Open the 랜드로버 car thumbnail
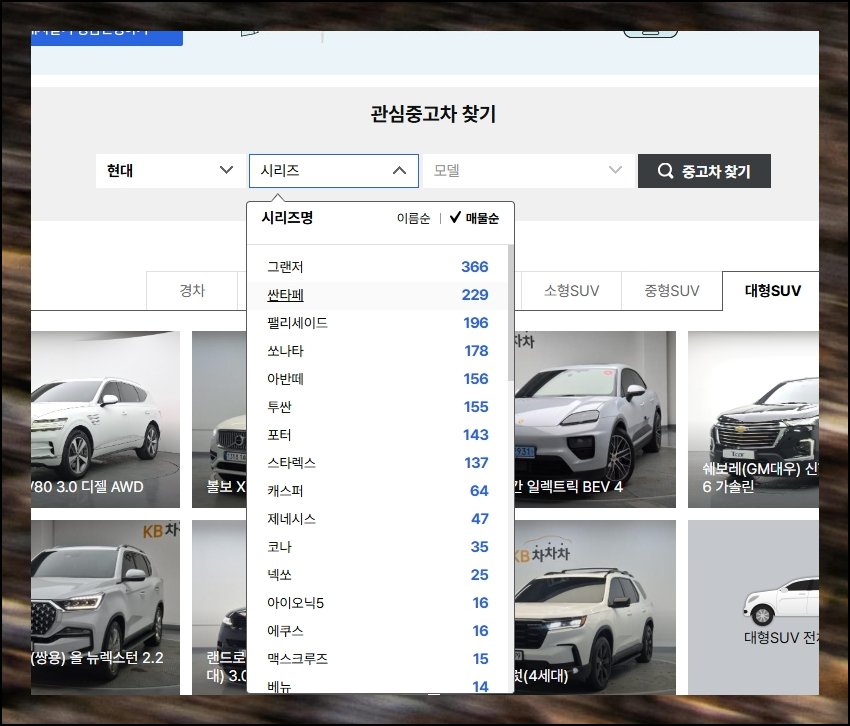This screenshot has width=850, height=726. [x=219, y=607]
